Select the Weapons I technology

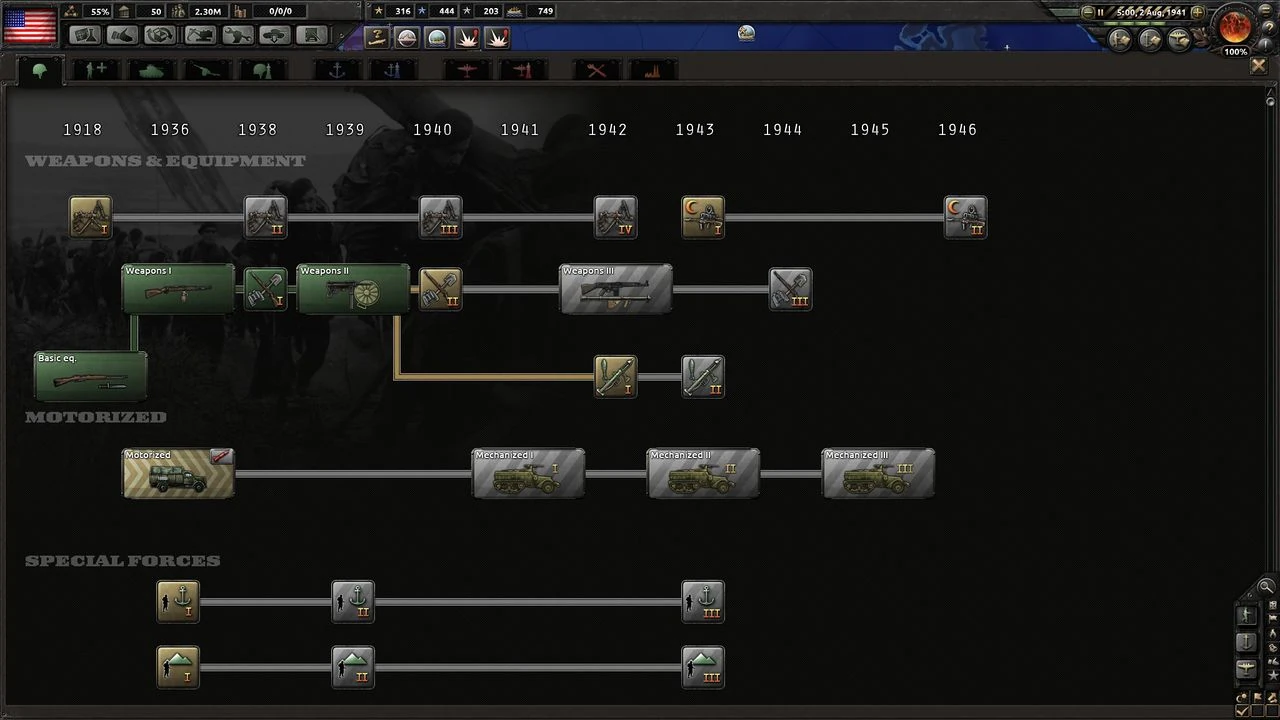[x=178, y=289]
